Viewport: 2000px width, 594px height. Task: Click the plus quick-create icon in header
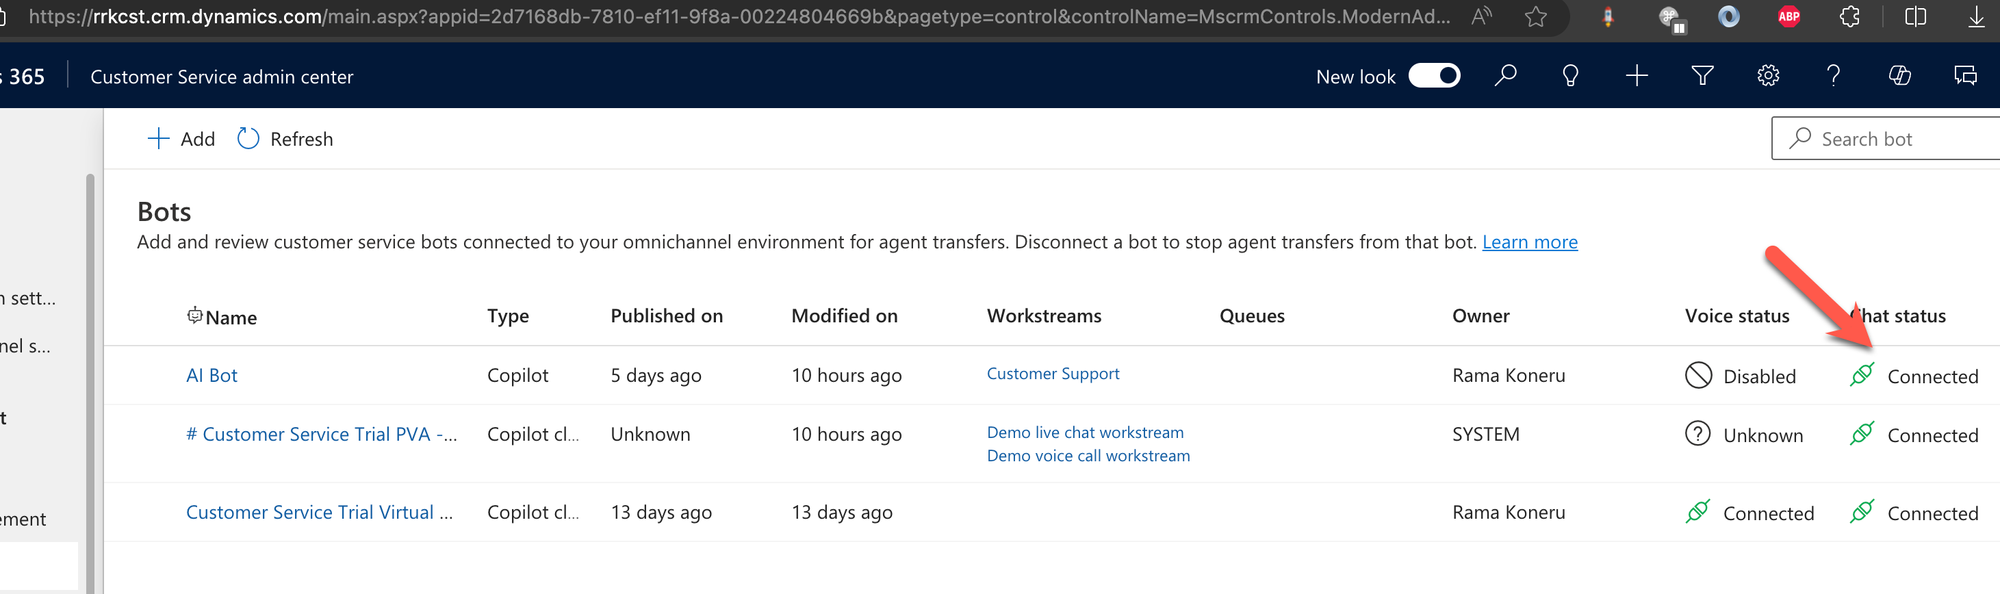[1637, 76]
